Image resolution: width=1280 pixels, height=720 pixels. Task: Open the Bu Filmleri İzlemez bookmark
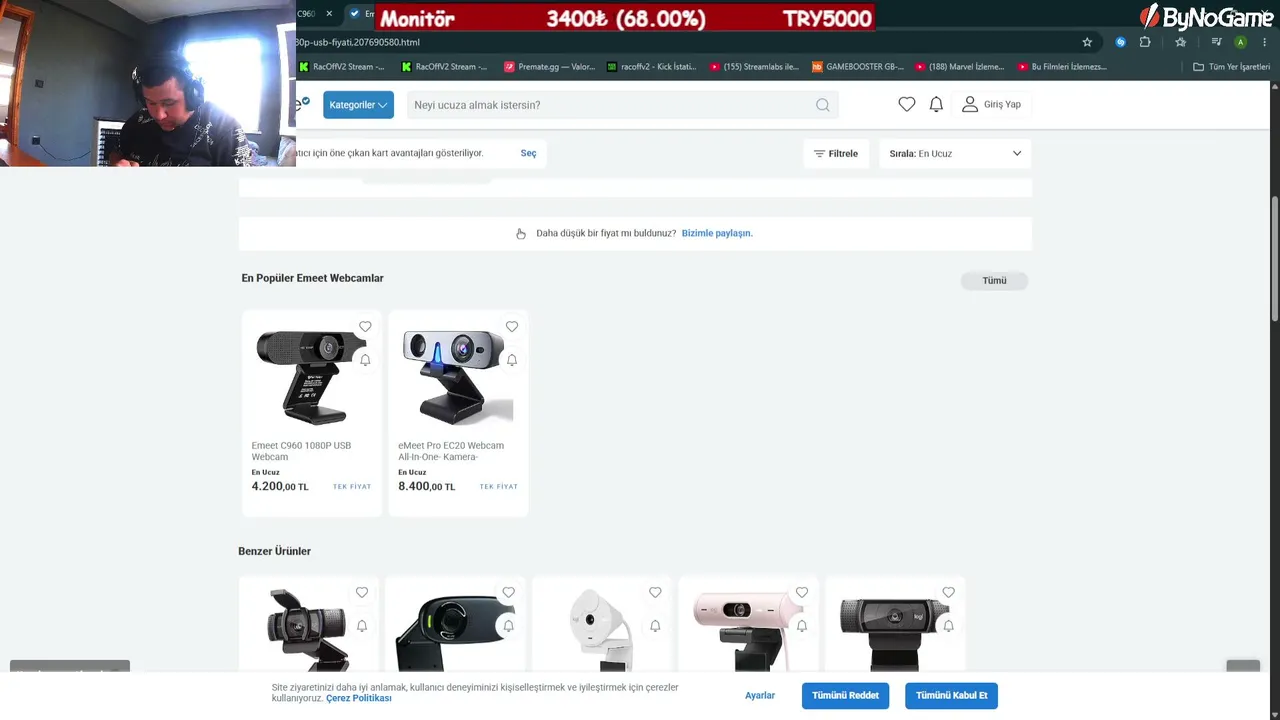1062,67
